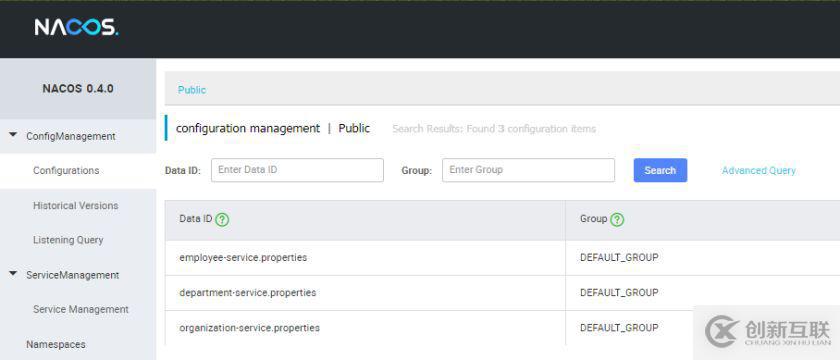Image resolution: width=840 pixels, height=360 pixels.
Task: Focus the Enter Data ID input field
Action: click(x=297, y=170)
